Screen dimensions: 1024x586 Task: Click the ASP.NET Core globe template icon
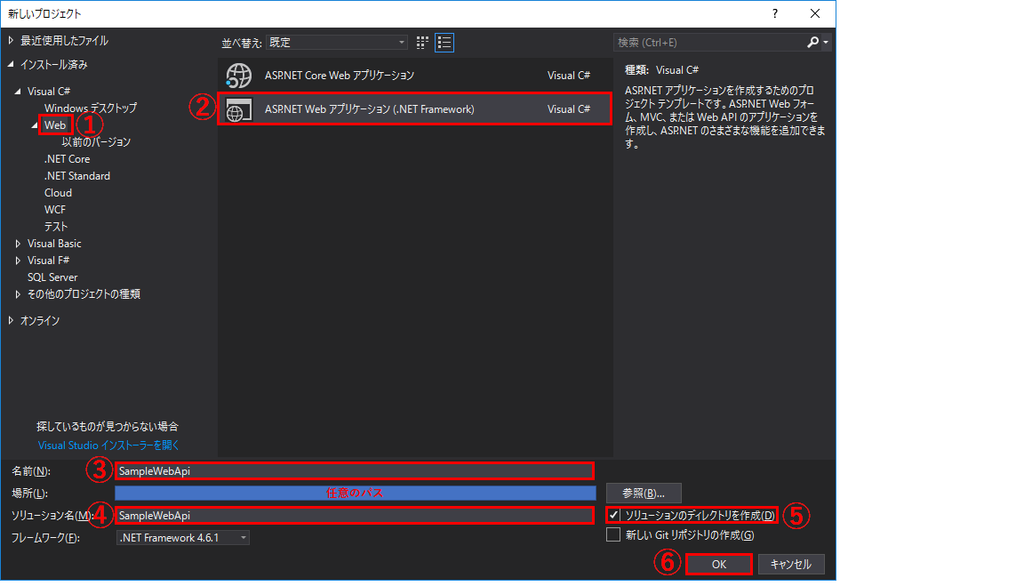click(x=239, y=76)
